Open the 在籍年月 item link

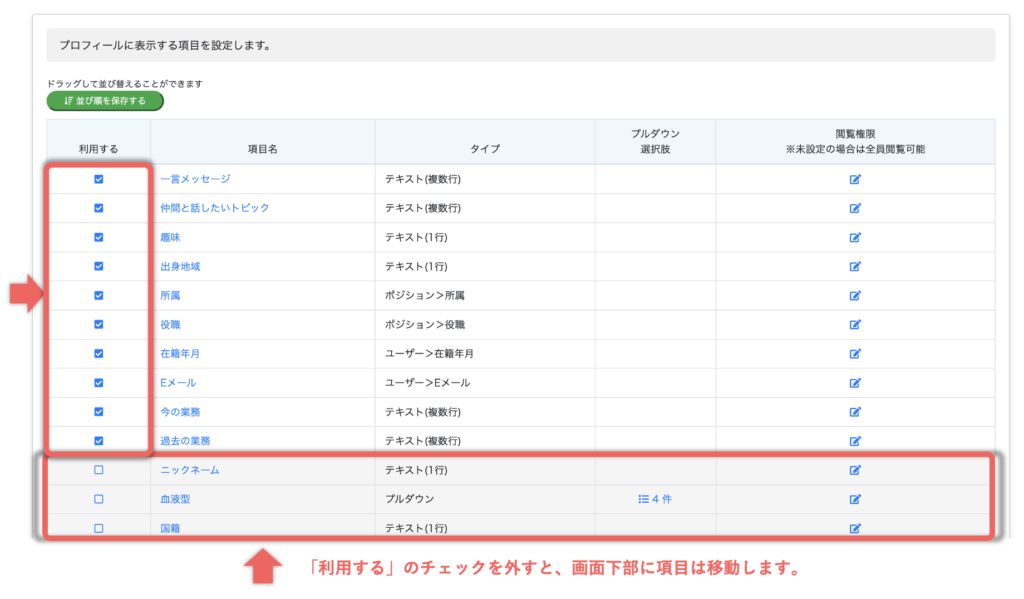point(181,354)
